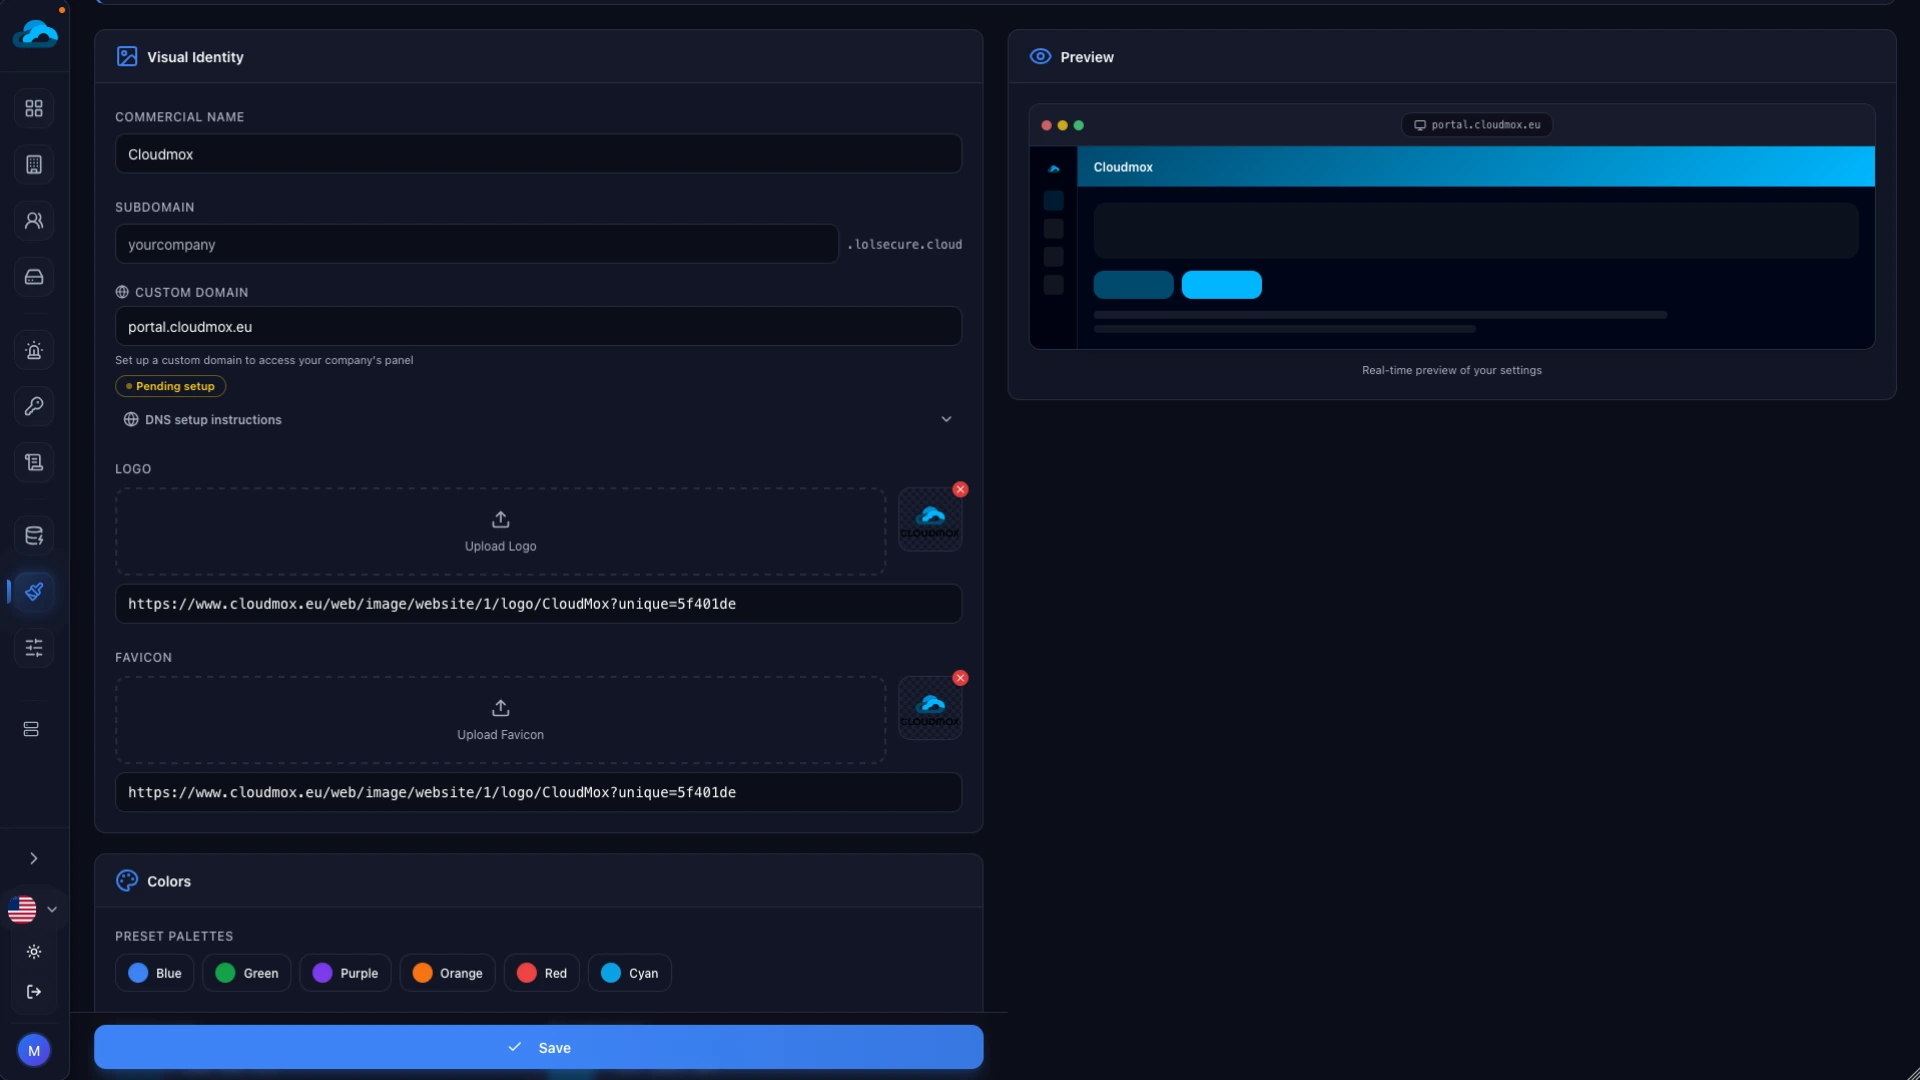Click the DNS setup instructions globe icon
Image resolution: width=1920 pixels, height=1080 pixels.
pos(131,420)
